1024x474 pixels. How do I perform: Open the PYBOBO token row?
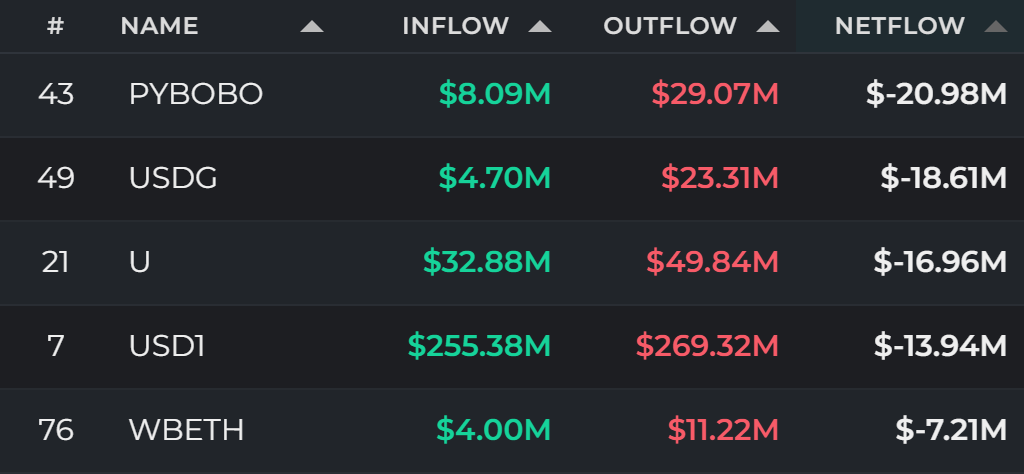[512, 95]
